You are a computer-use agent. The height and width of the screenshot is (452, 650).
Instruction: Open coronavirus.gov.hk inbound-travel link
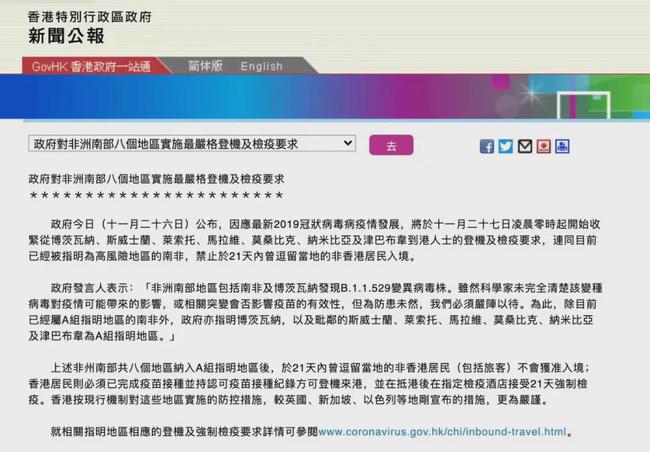442,432
